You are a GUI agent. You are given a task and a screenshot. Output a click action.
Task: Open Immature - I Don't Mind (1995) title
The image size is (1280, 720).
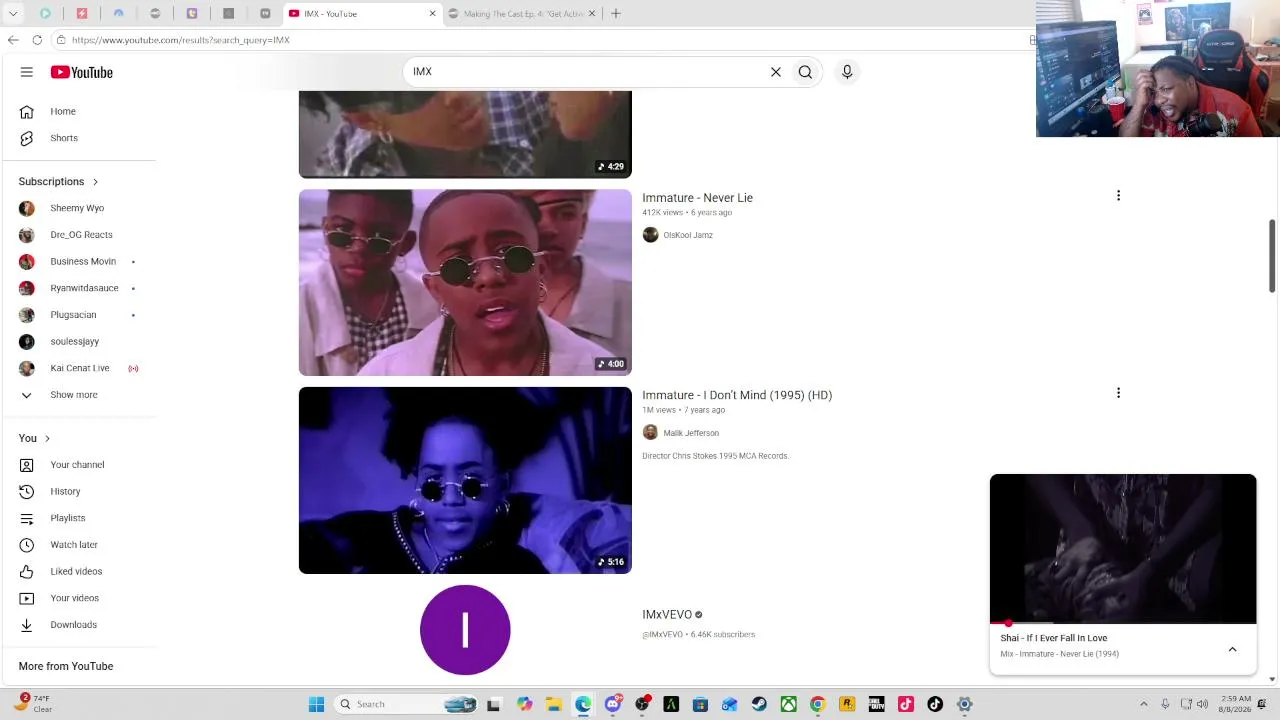click(737, 395)
